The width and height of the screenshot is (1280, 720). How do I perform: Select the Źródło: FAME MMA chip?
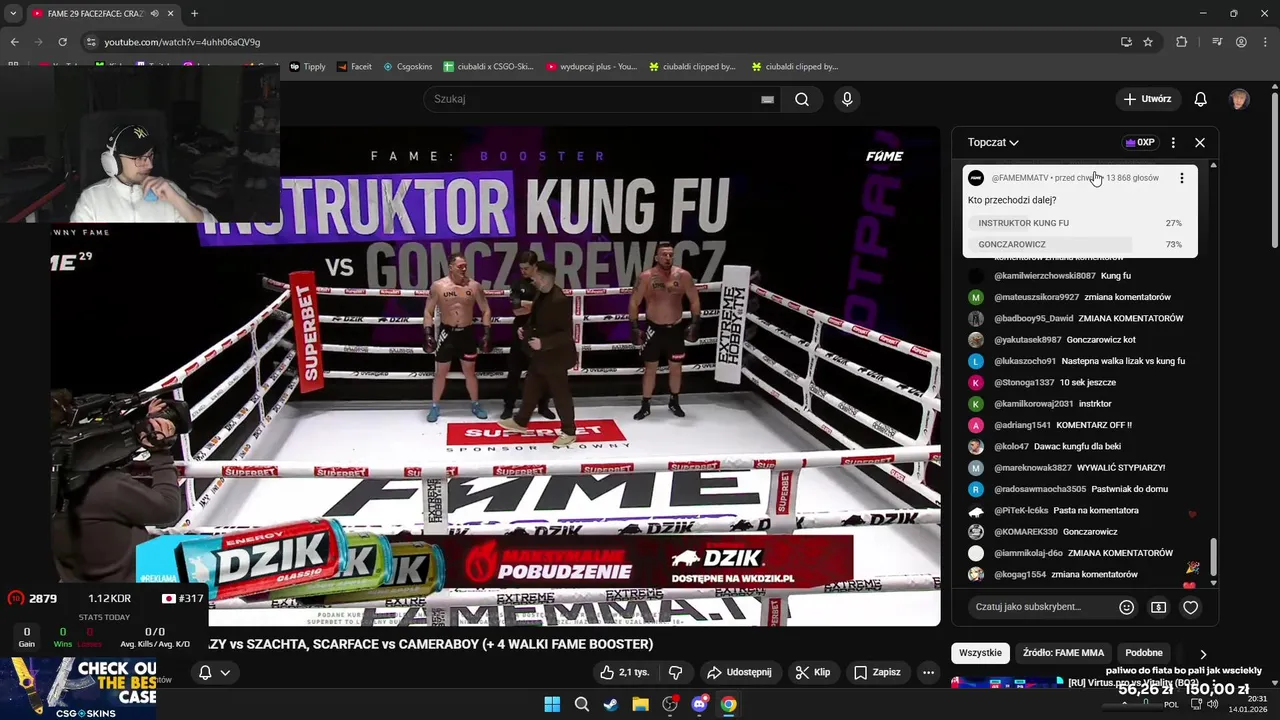coord(1063,653)
